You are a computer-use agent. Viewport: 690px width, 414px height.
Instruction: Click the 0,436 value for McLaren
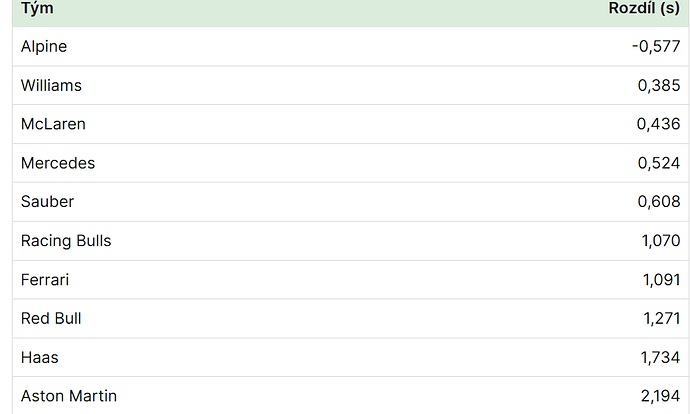[658, 124]
